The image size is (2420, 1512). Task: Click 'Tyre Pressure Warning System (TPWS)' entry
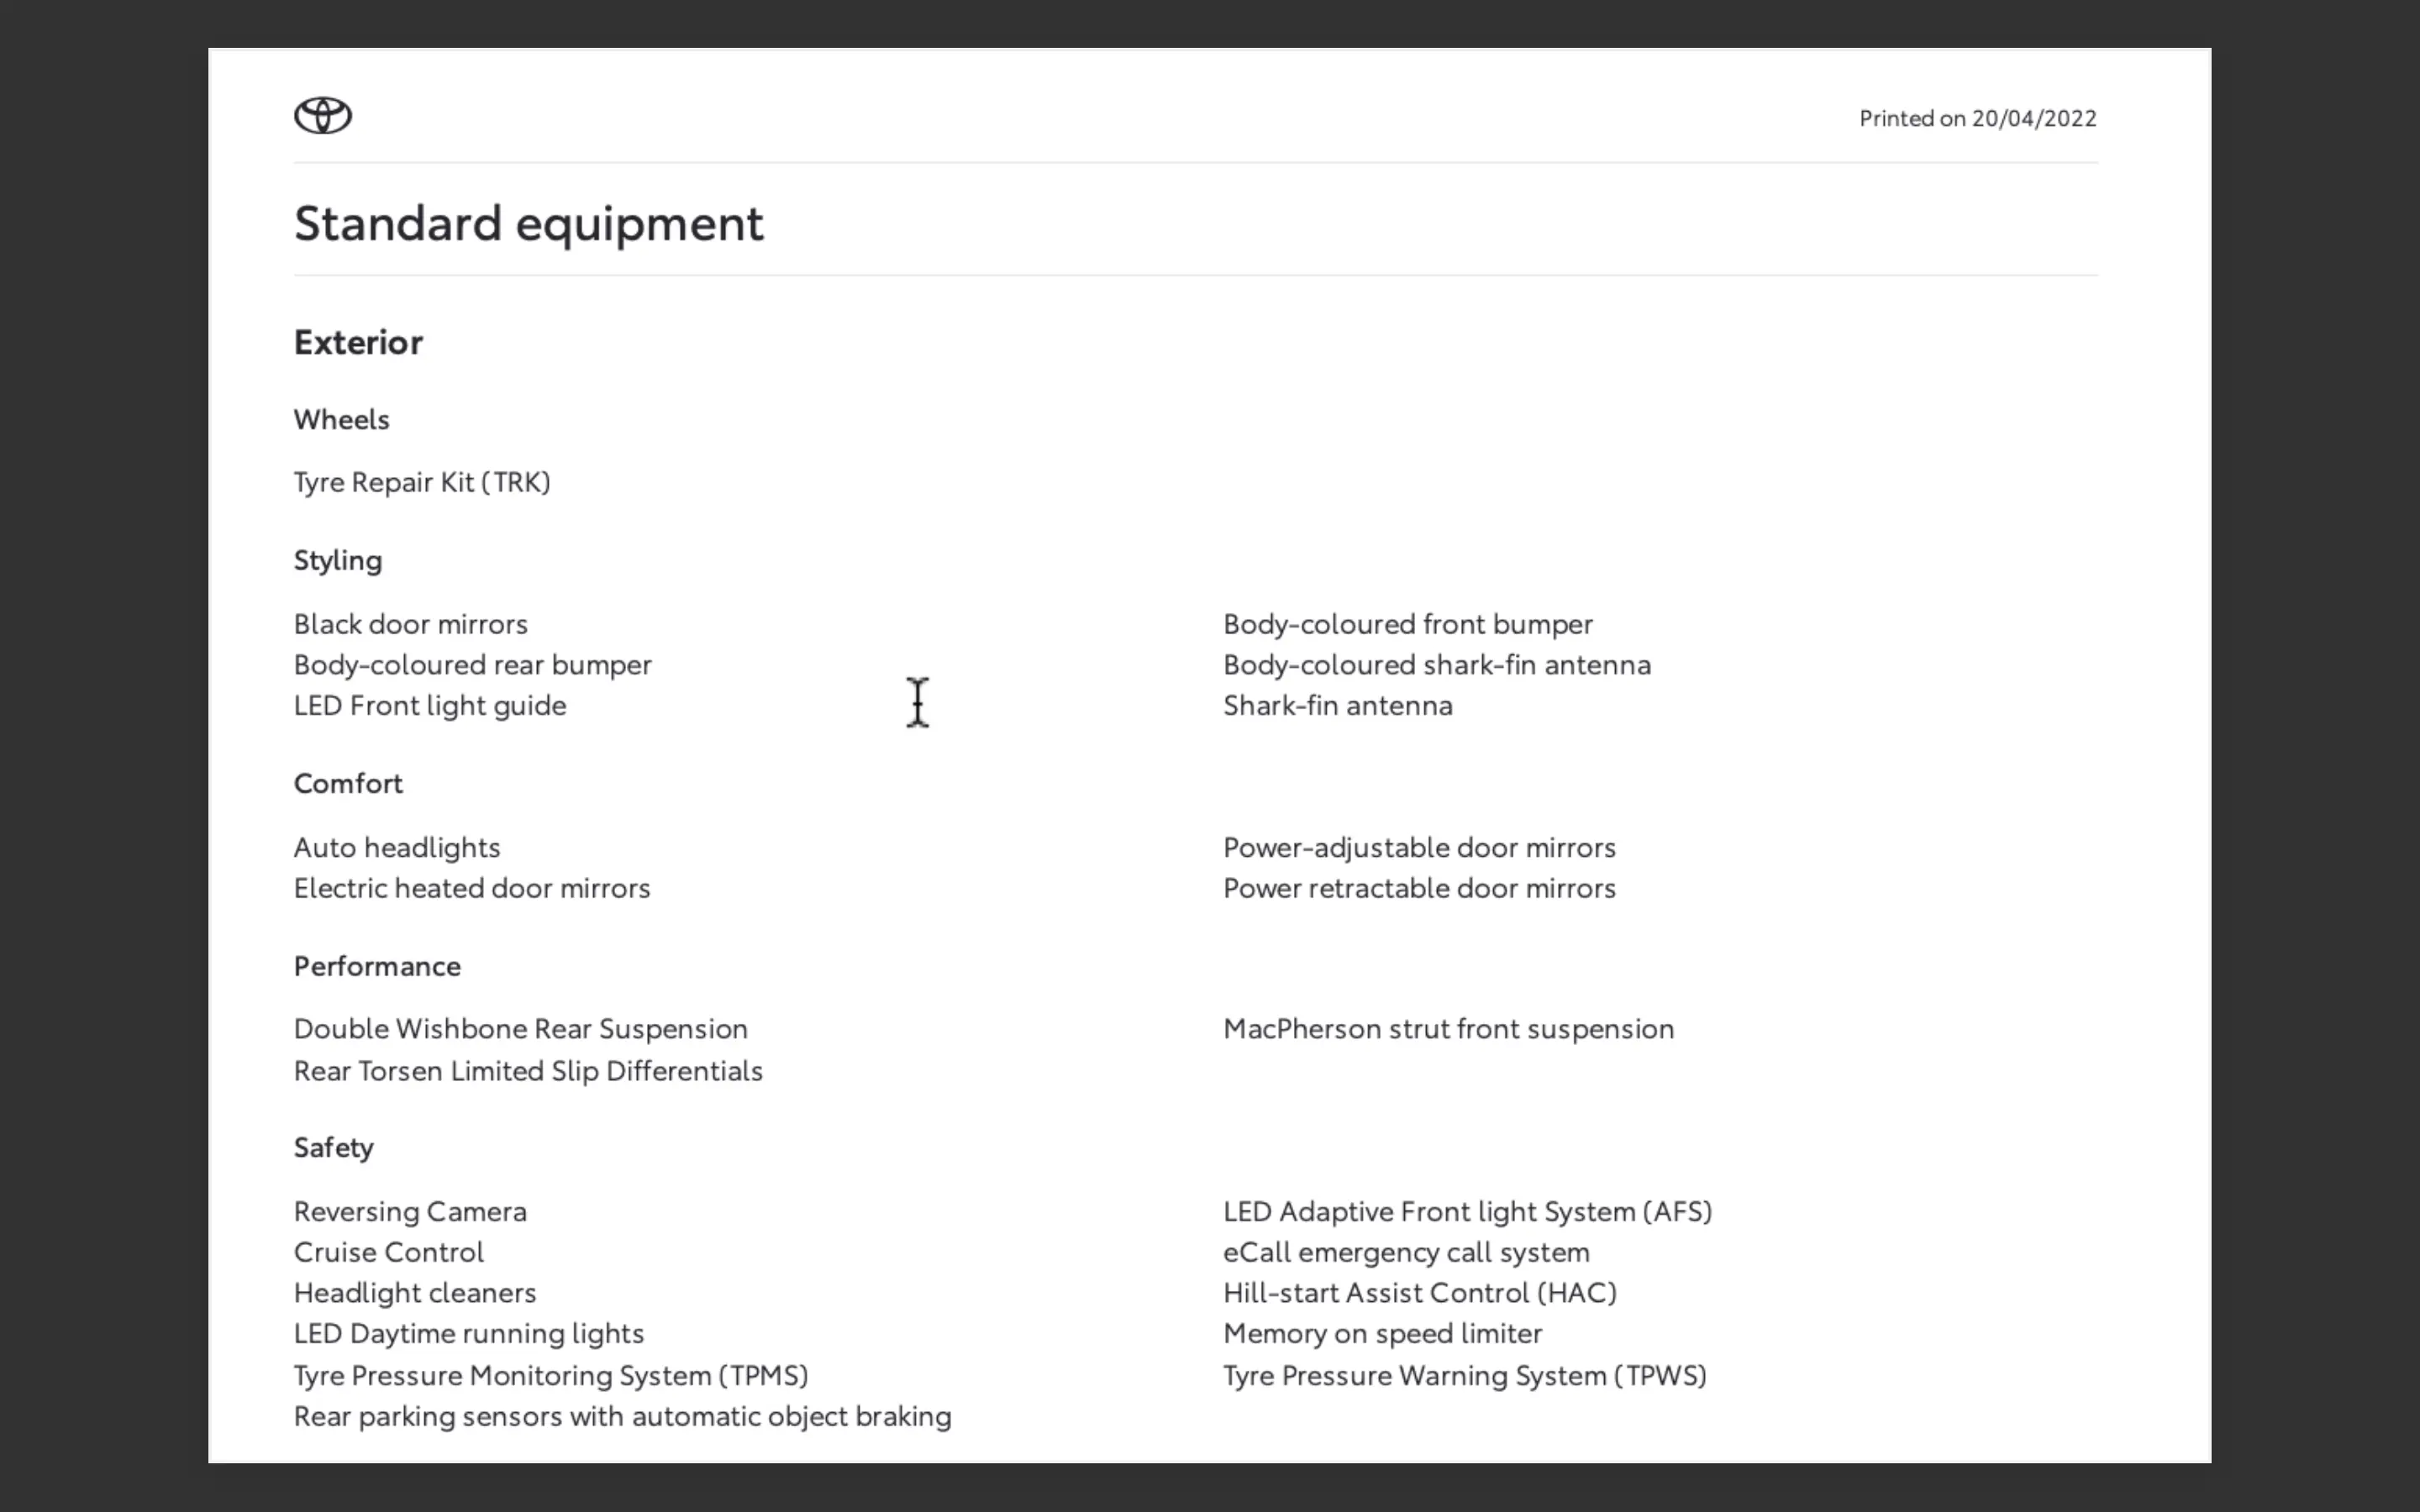click(1466, 1376)
